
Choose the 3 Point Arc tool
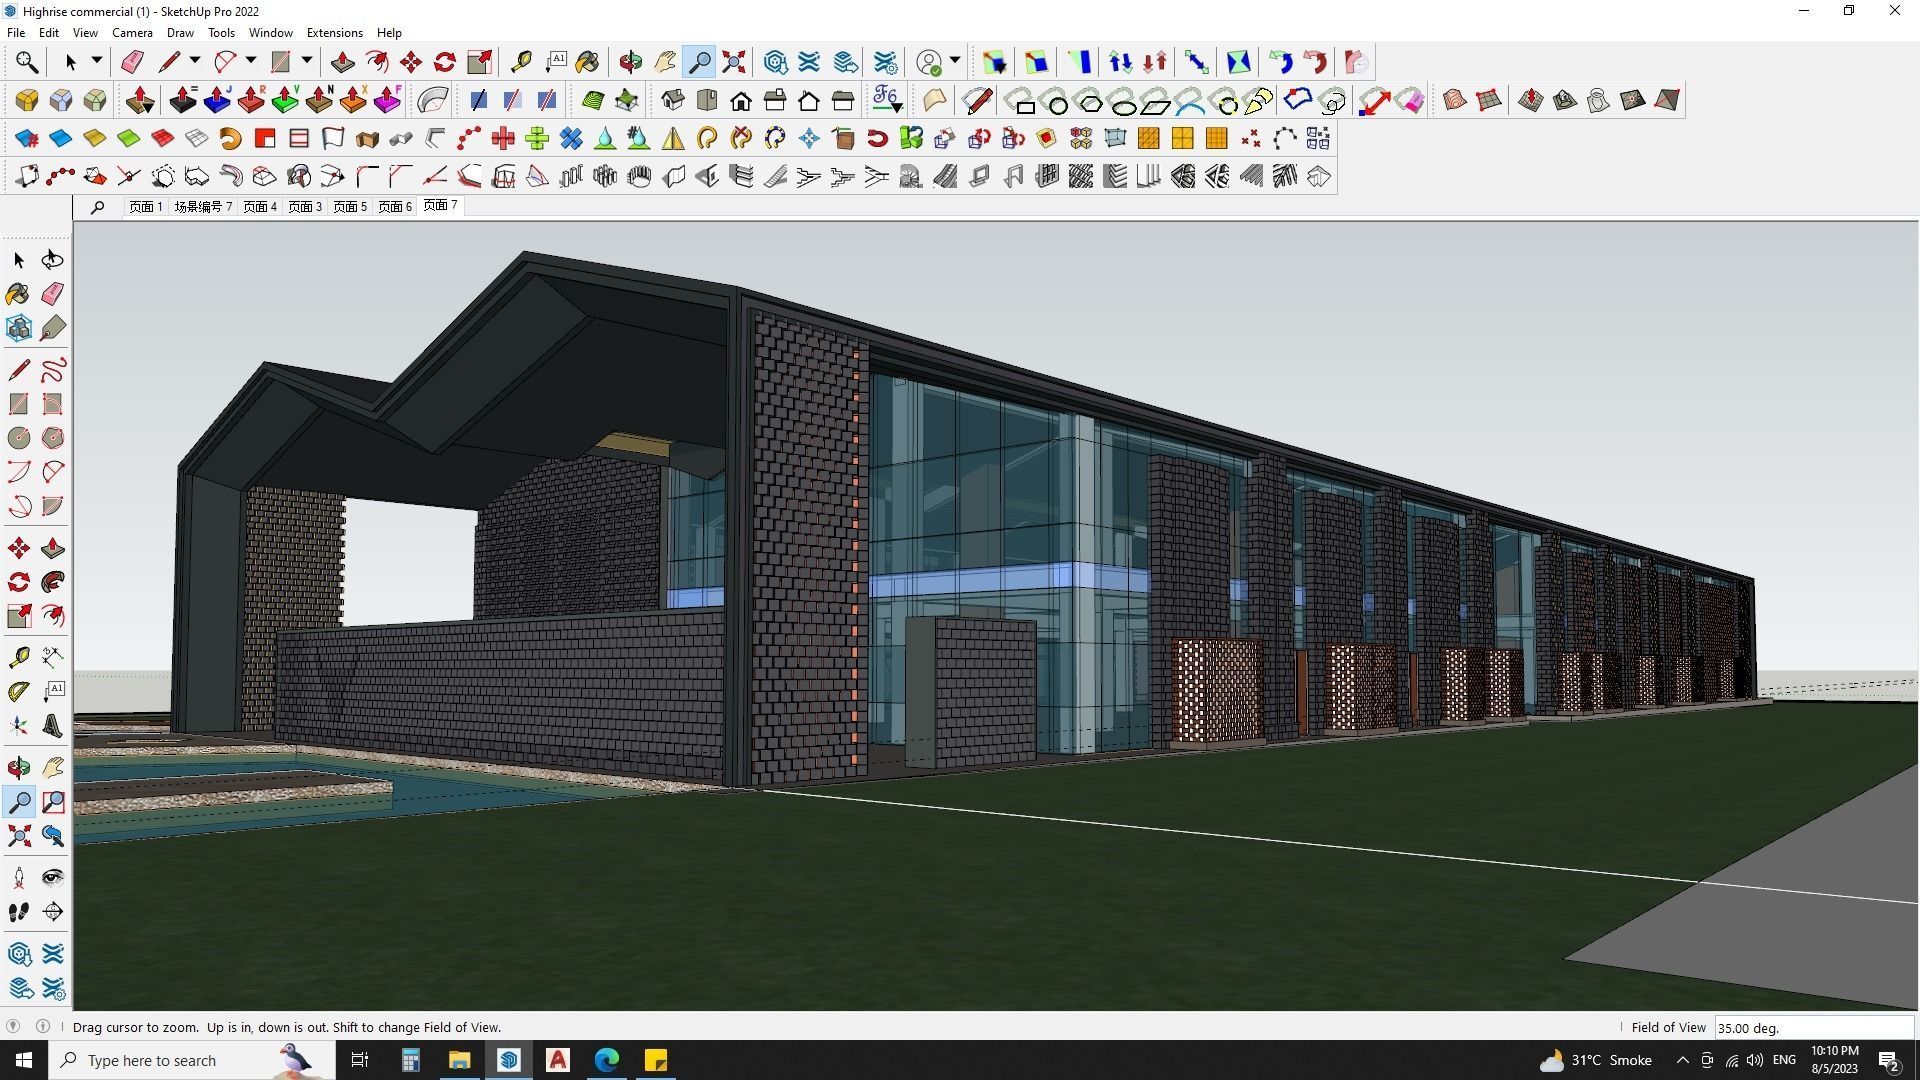19,506
